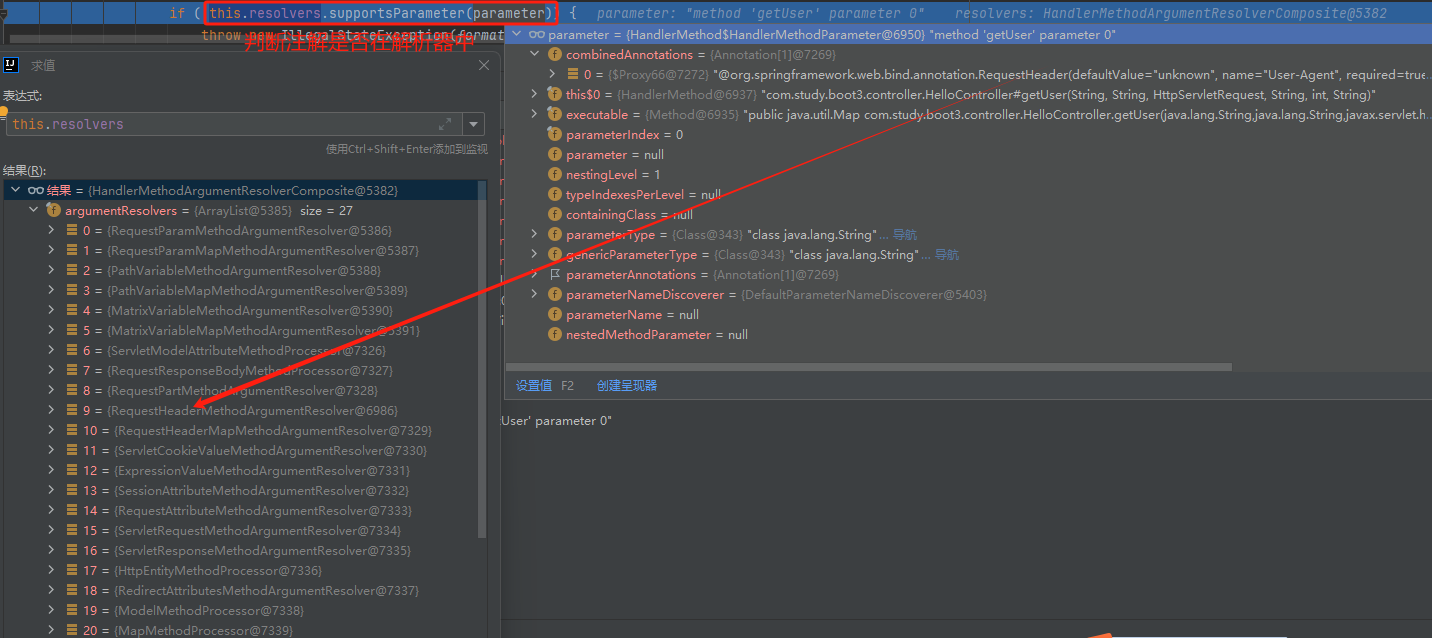Click the field icon beside argumentResolvers
Screen dimensions: 1432x638
[54, 210]
